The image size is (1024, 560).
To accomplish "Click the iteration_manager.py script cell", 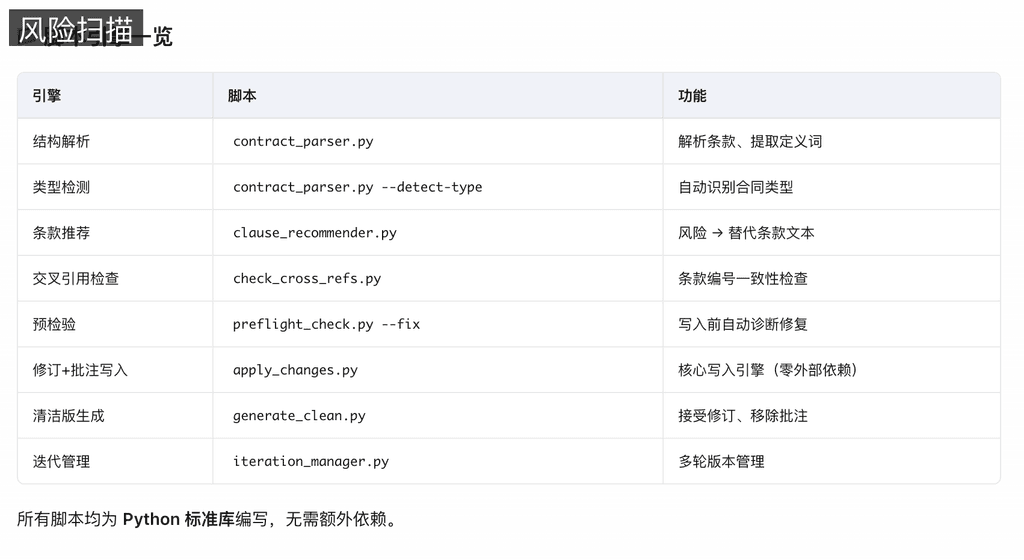I will coord(310,462).
